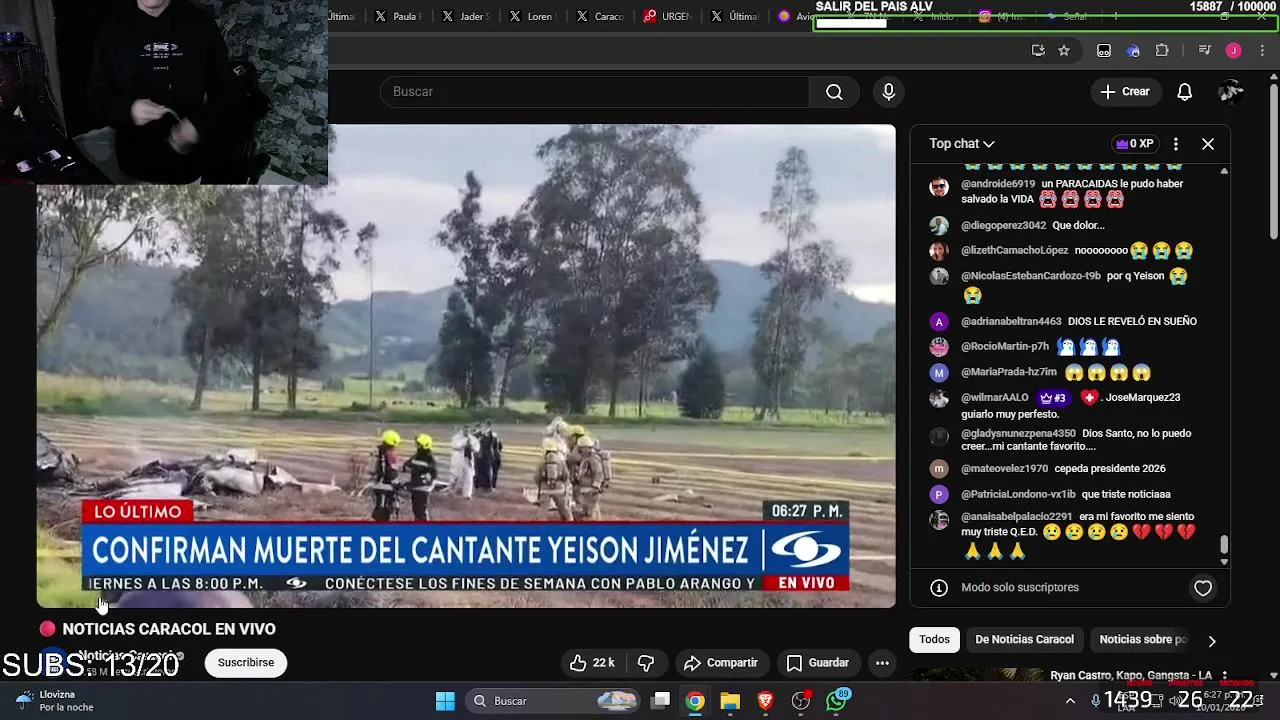Open WhatsApp from taskbar
1280x720 pixels.
[837, 701]
